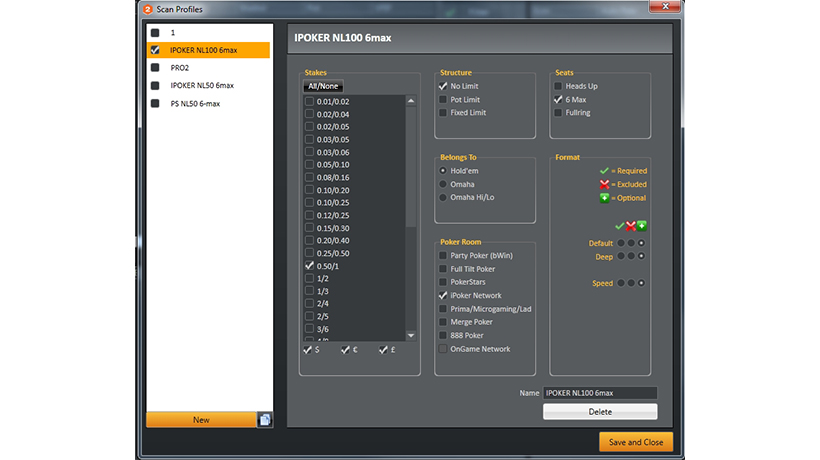Check the 0.12/0.25 stake
Screen dimensions: 820x460
point(310,215)
